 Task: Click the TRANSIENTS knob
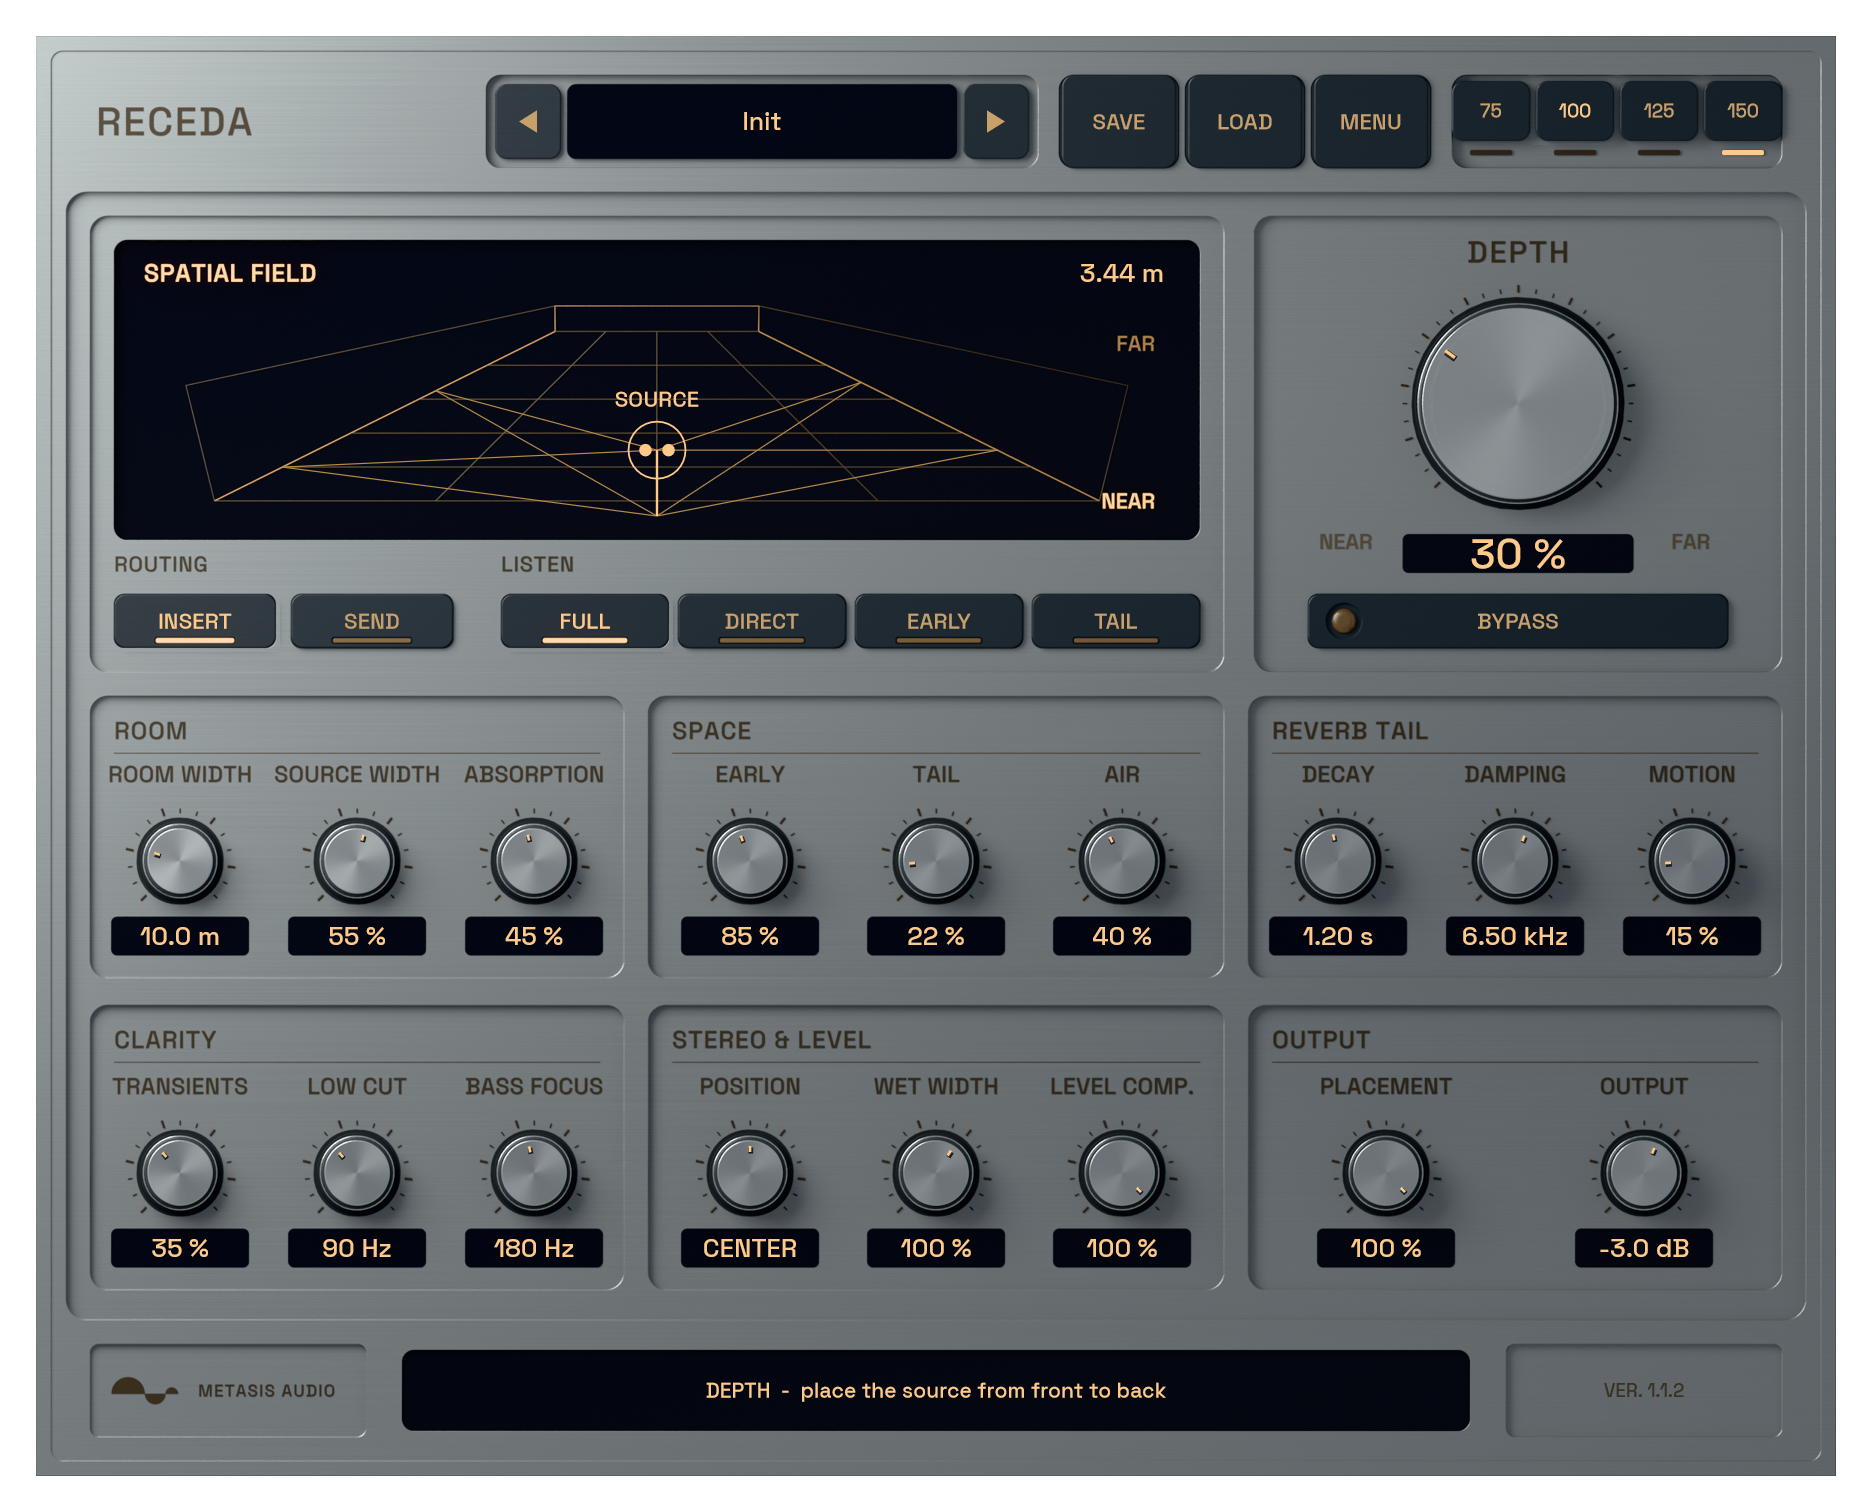click(180, 1173)
